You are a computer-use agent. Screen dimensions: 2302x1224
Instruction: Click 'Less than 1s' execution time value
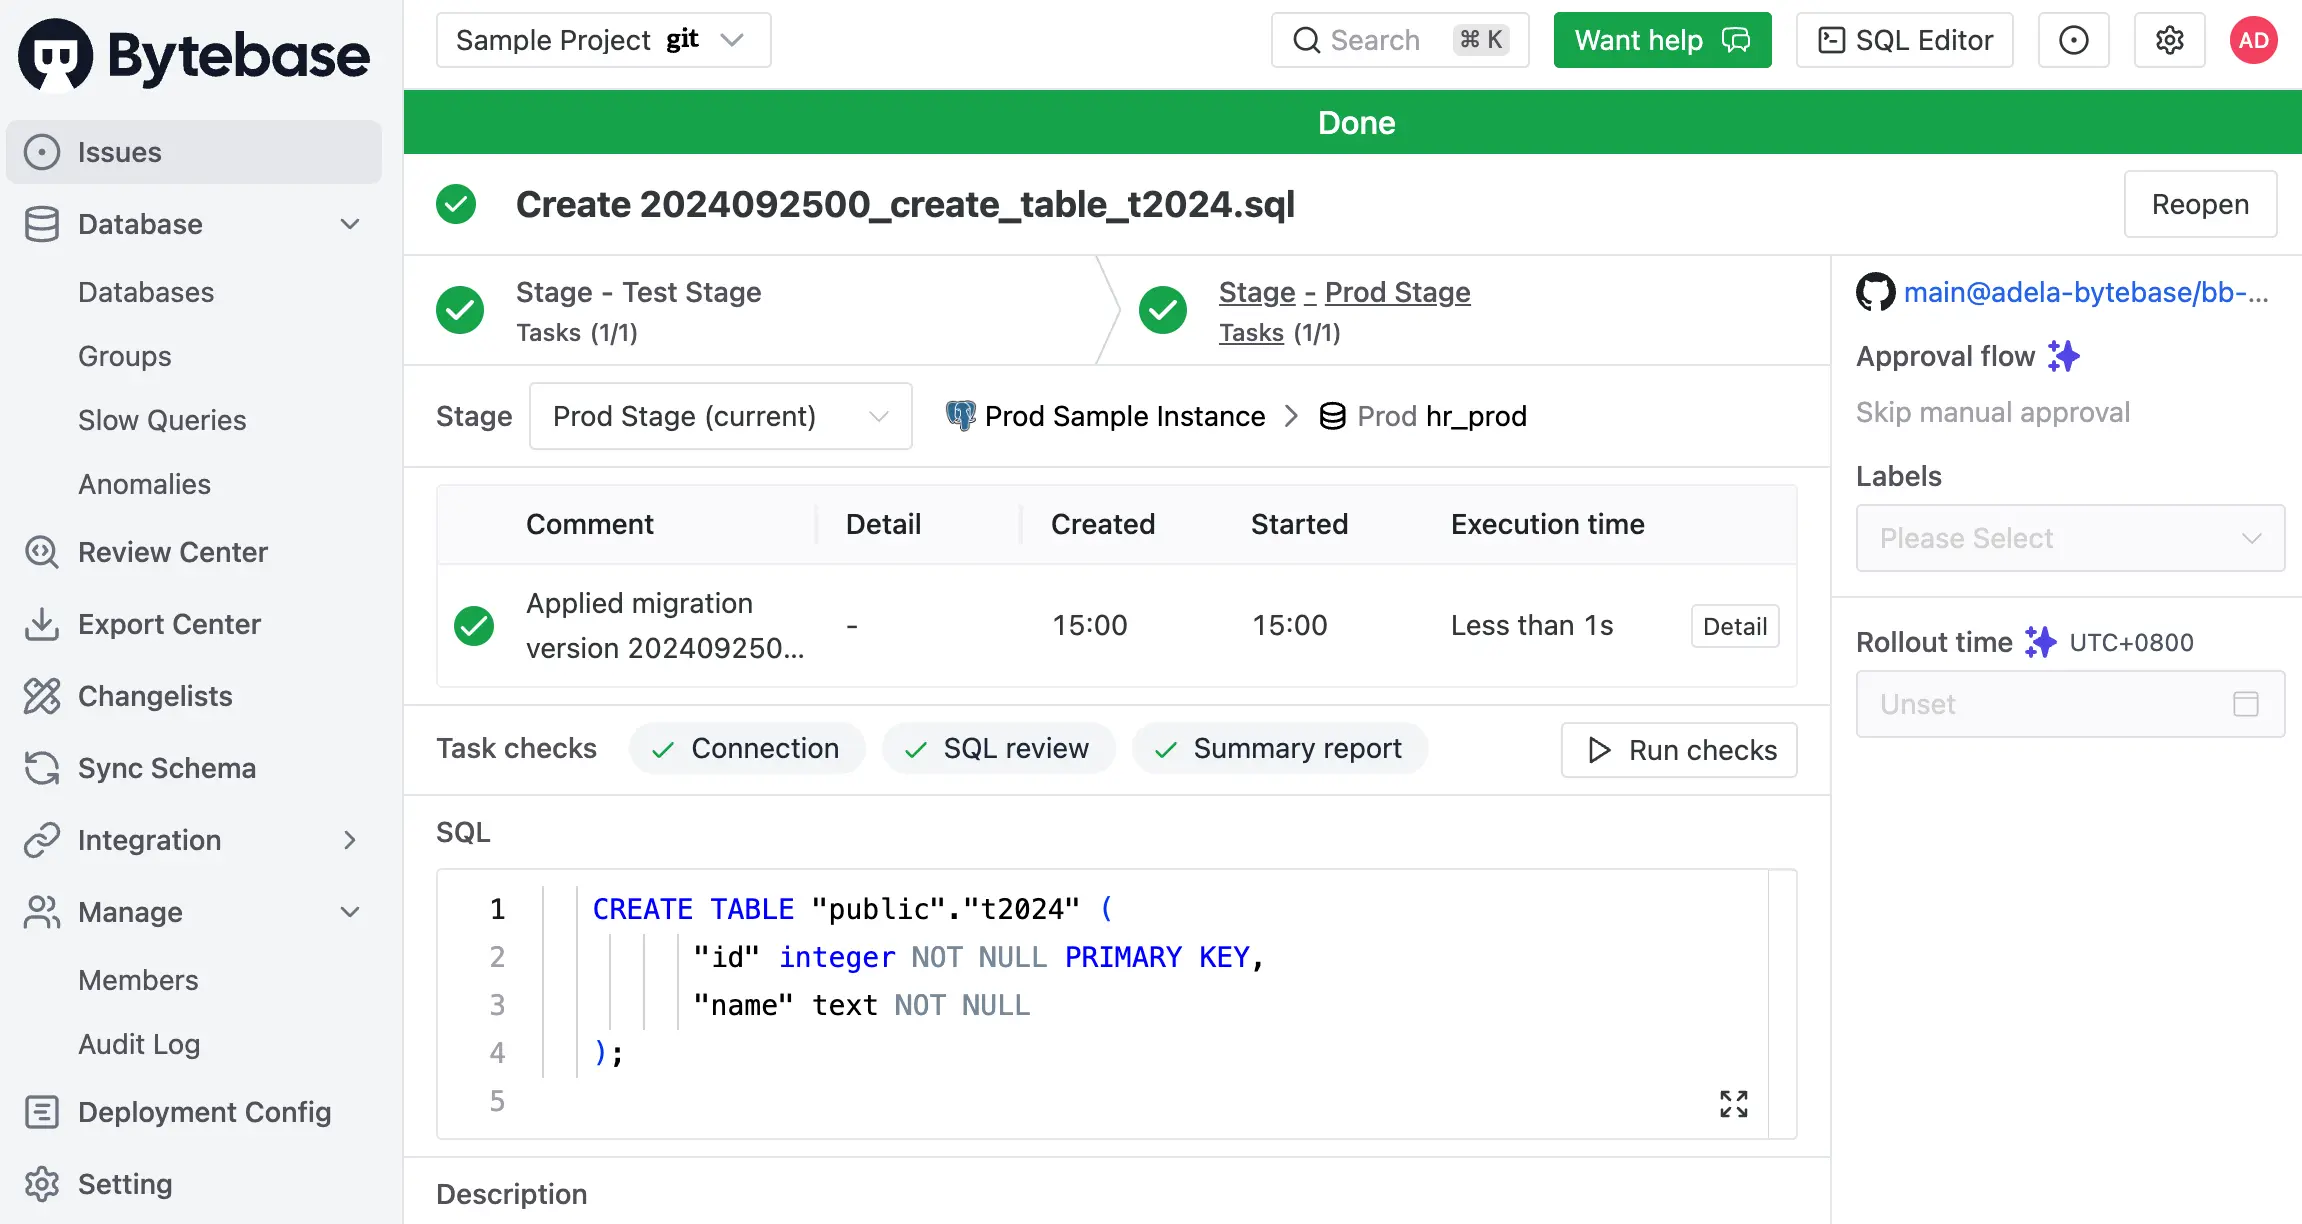(1532, 626)
